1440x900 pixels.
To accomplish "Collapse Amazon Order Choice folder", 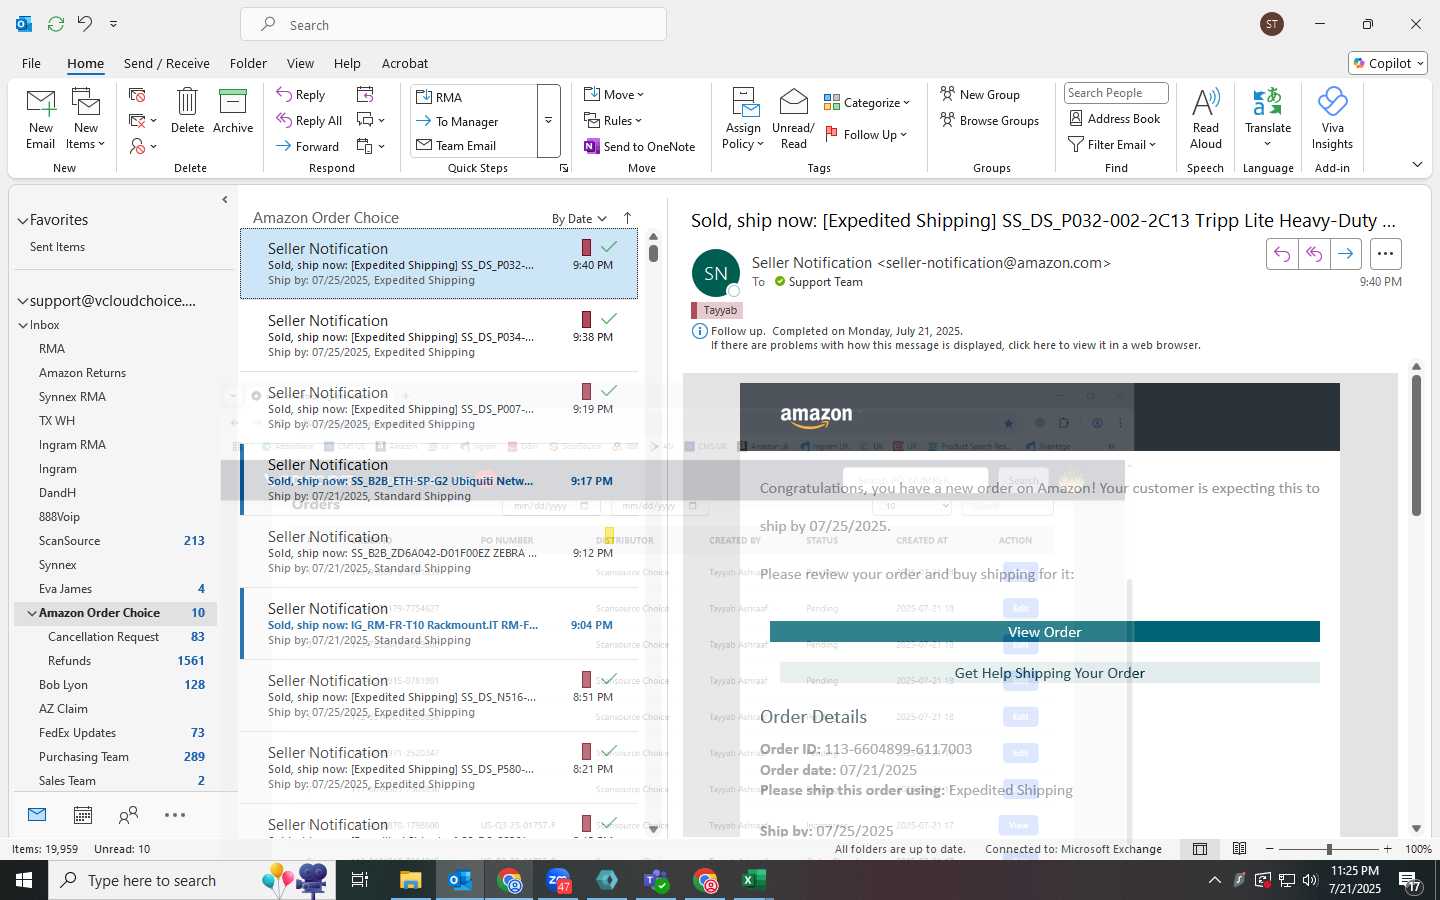I will coord(32,613).
